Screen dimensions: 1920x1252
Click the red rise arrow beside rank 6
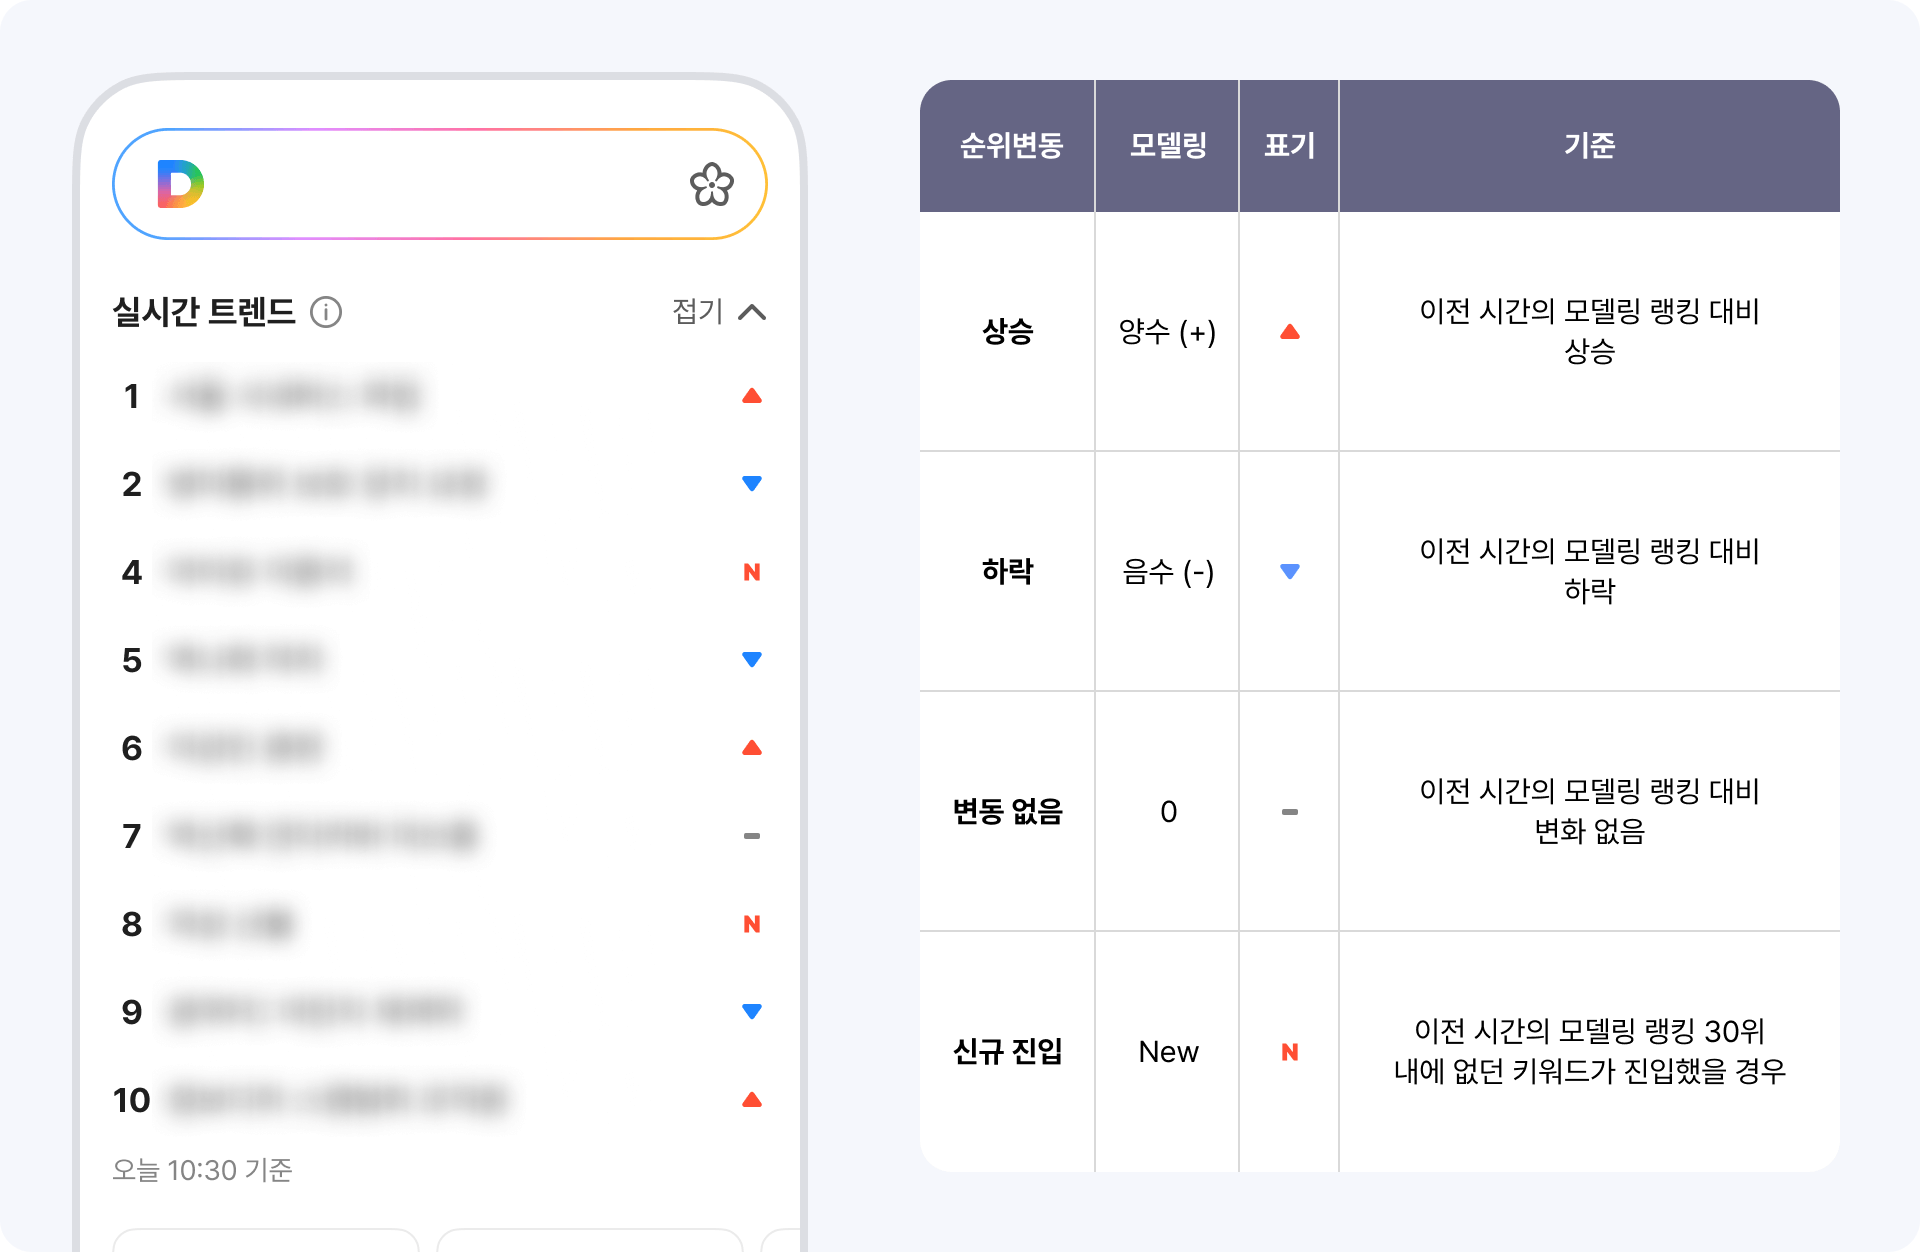click(751, 747)
